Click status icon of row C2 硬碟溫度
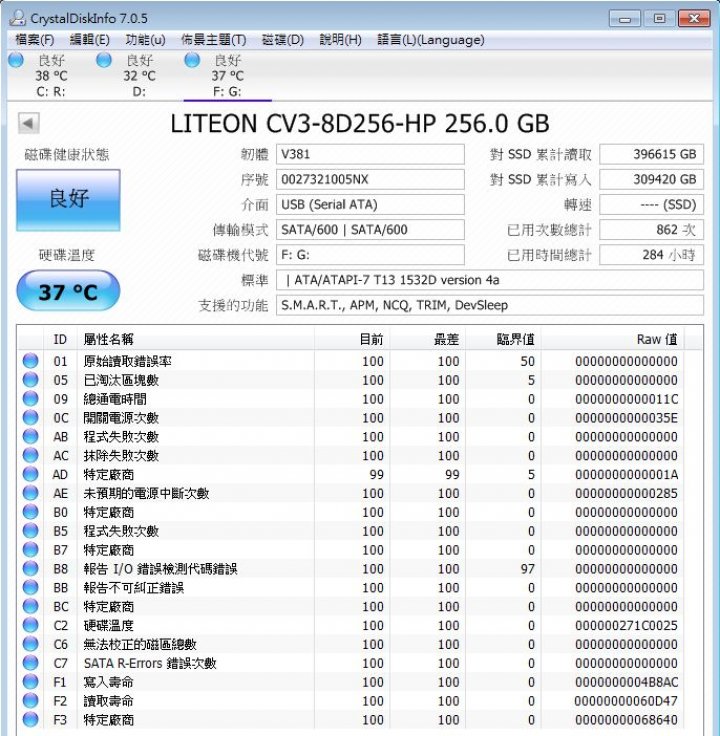 [31, 625]
